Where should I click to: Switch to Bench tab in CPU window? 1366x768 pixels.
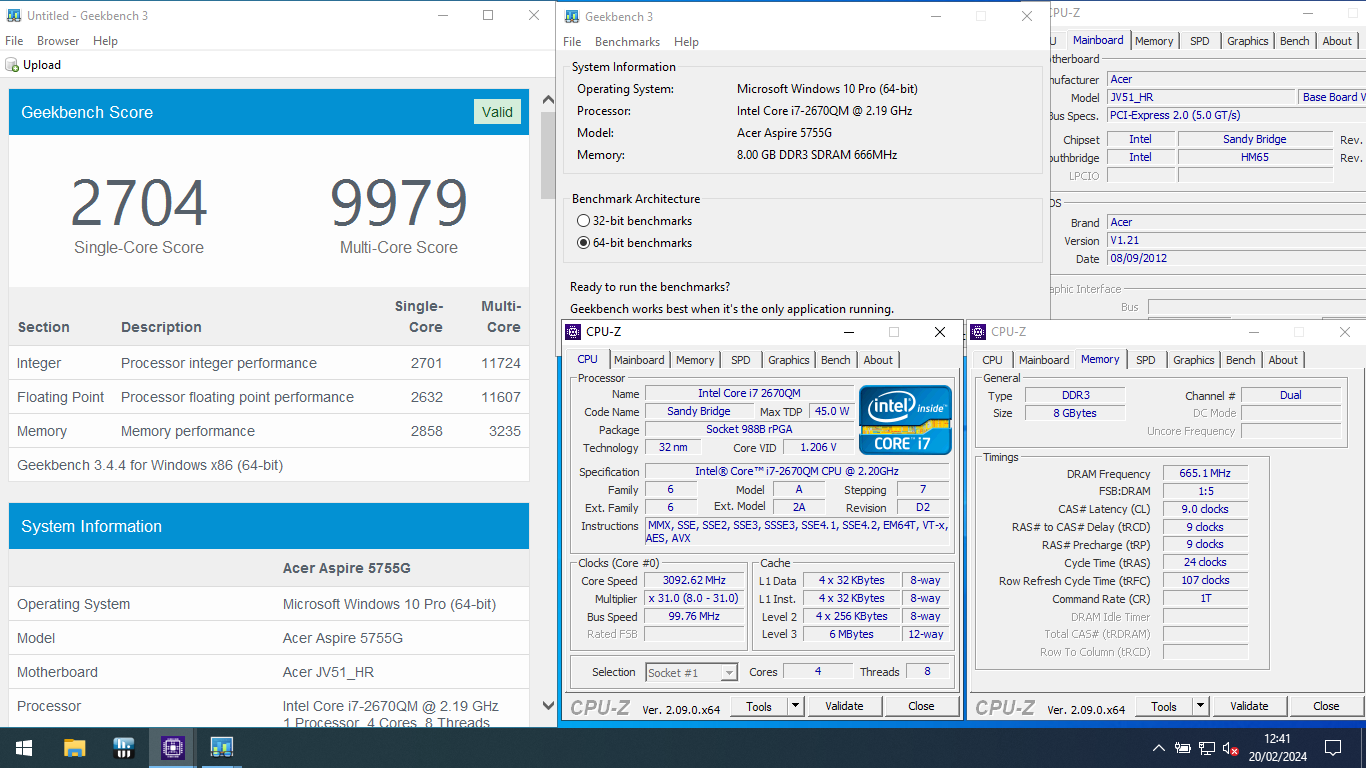[x=836, y=360]
